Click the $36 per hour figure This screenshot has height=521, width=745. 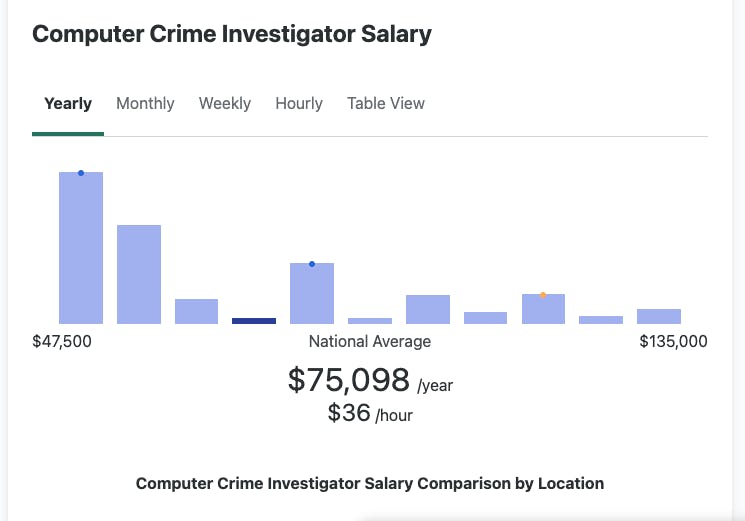point(349,413)
